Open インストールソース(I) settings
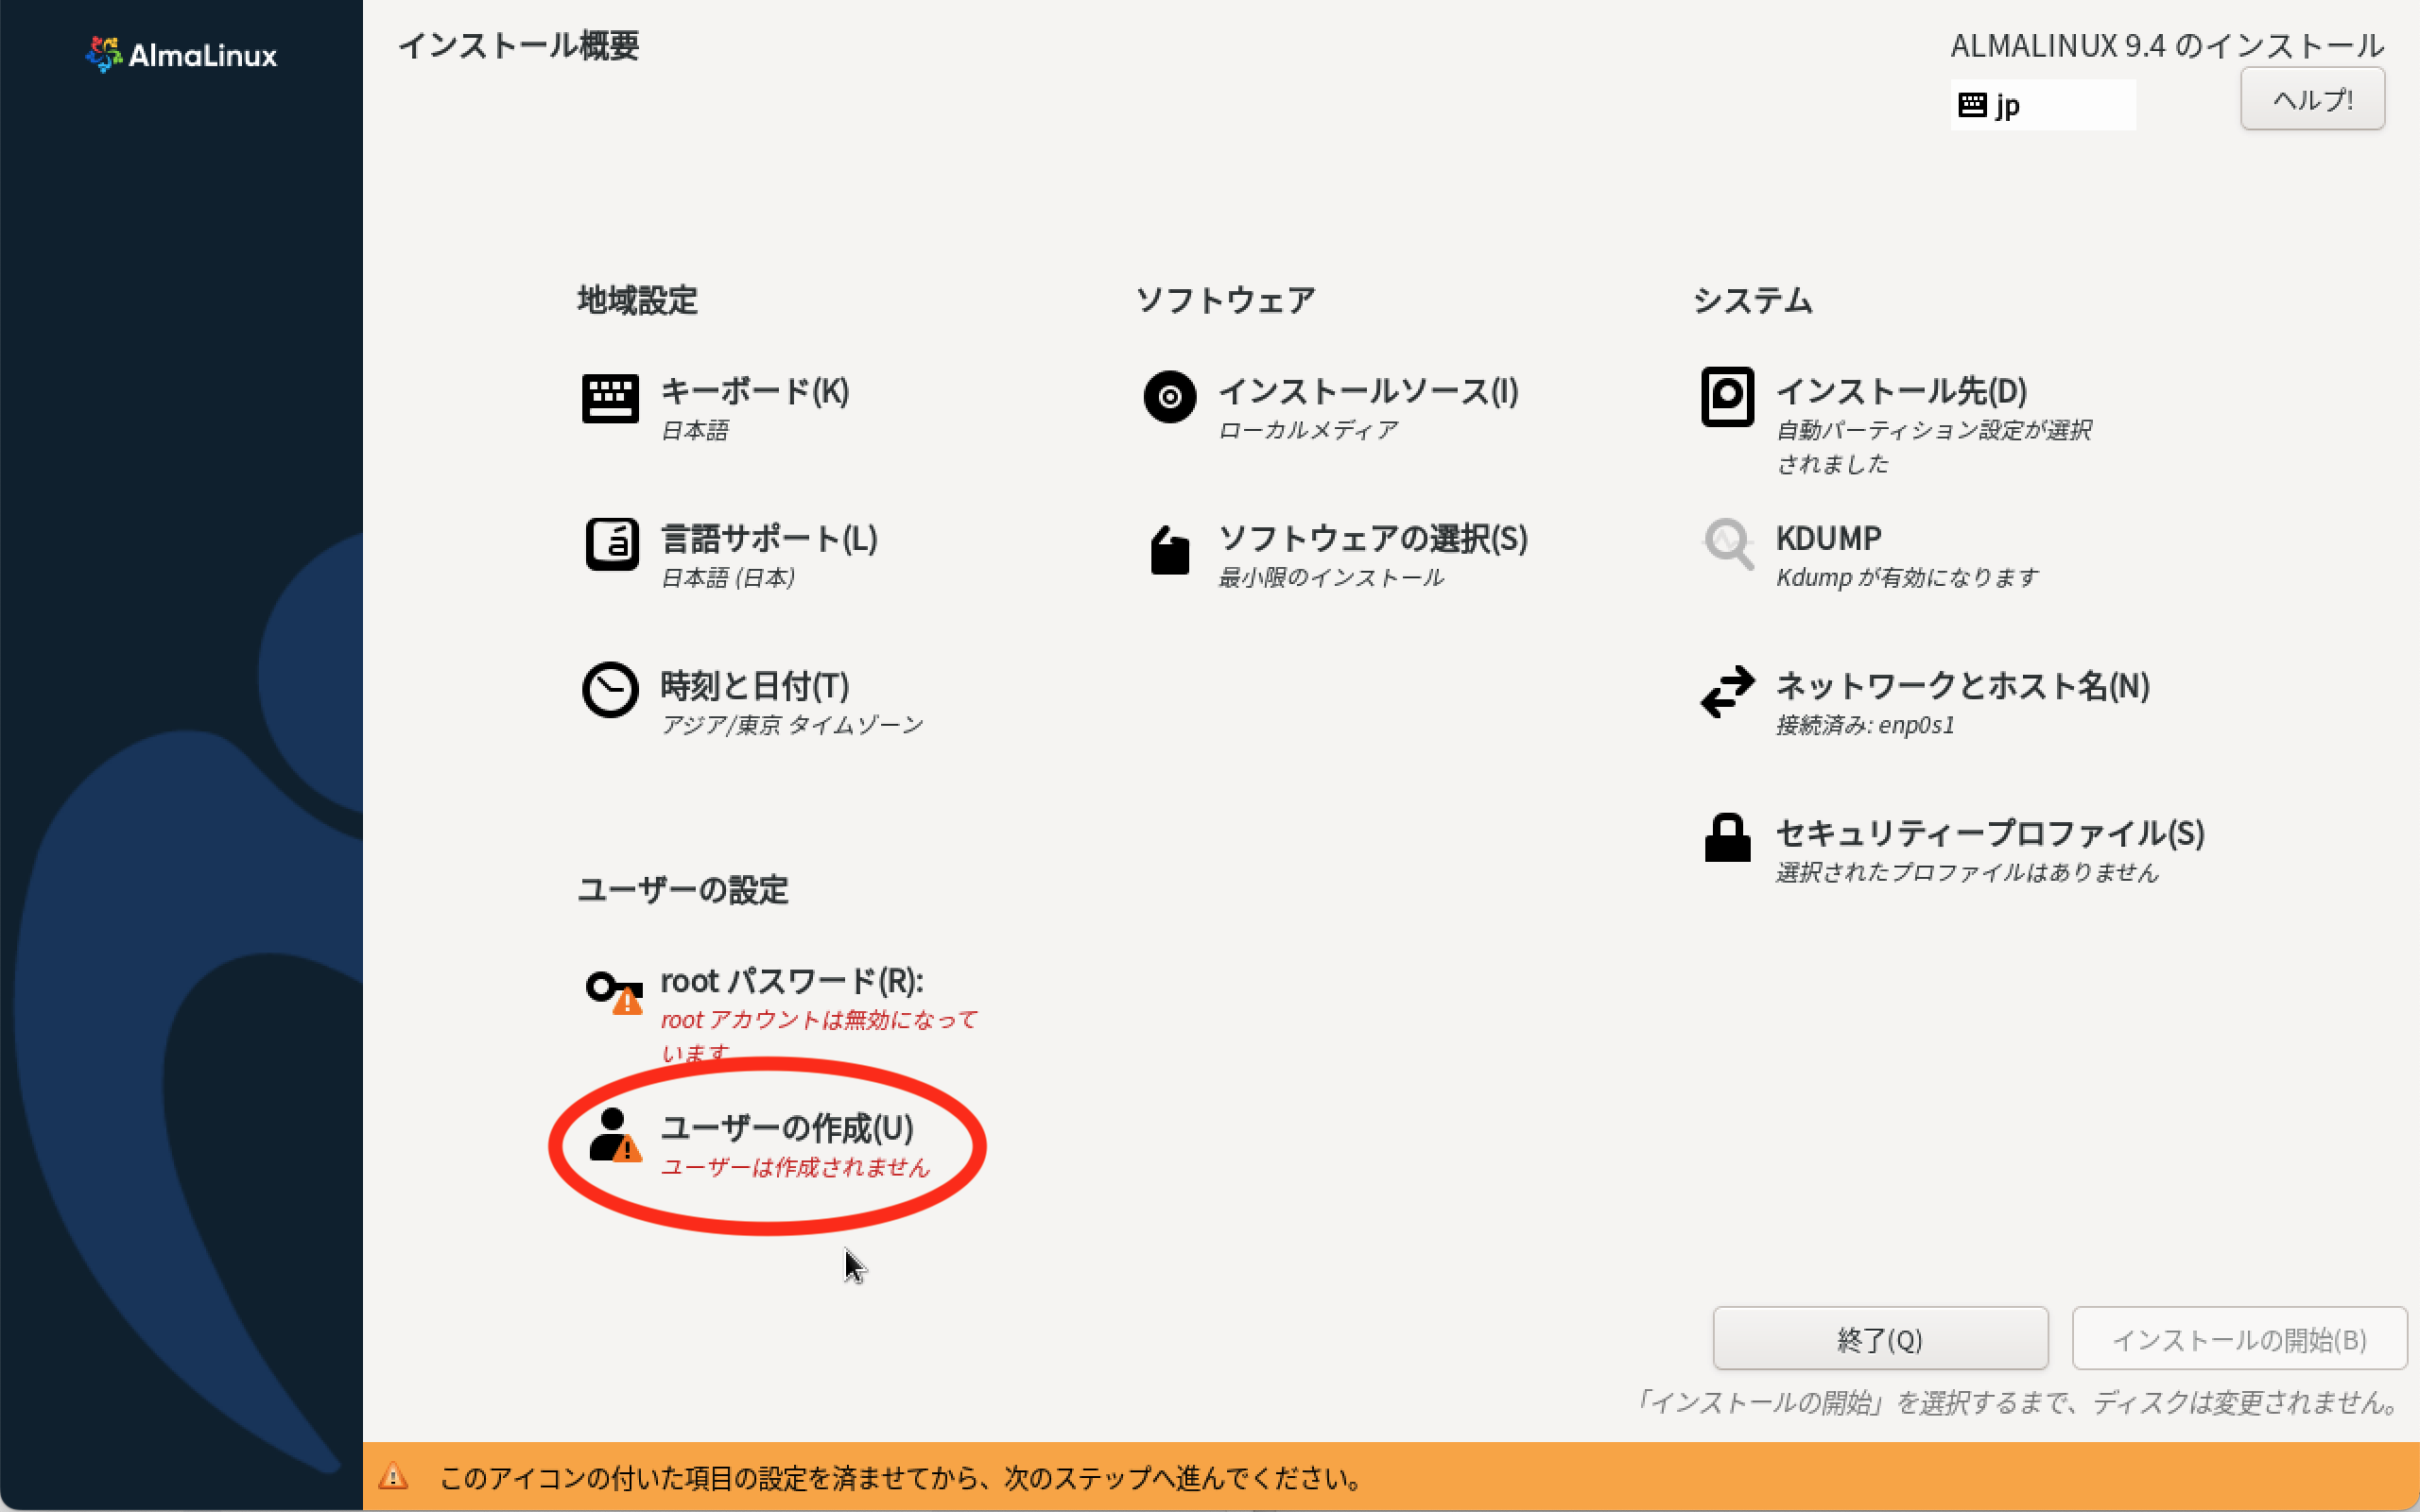The width and height of the screenshot is (2420, 1512). click(x=1368, y=391)
